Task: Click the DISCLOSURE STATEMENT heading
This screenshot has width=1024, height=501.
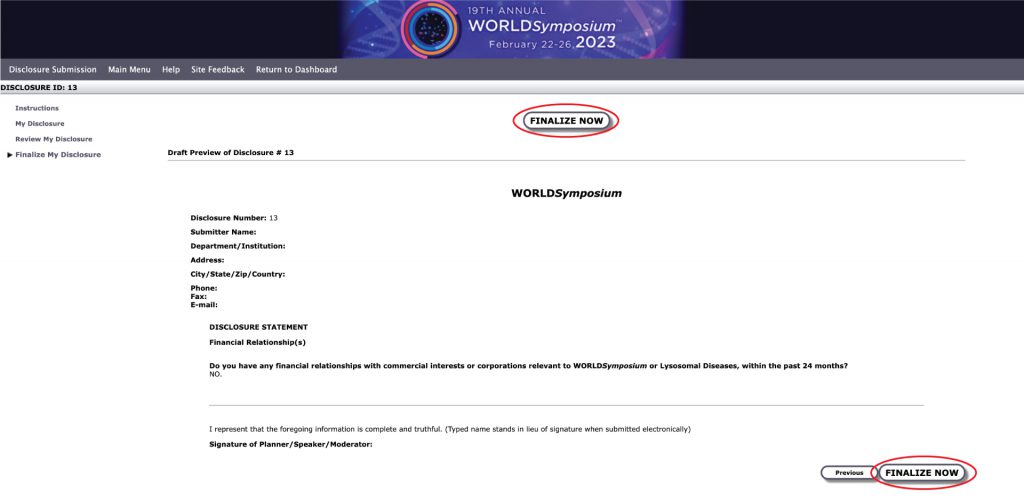Action: point(259,327)
